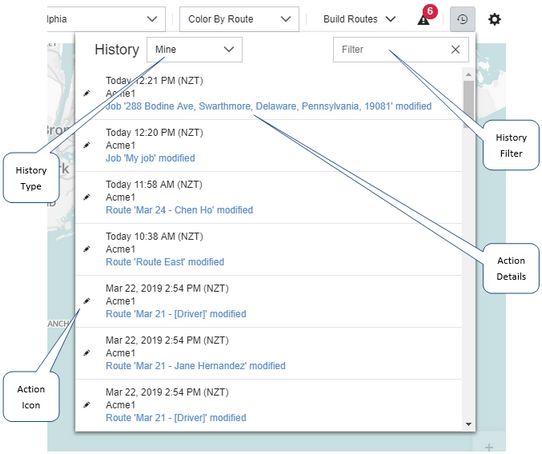
Task: Open the region dropdown ending in 'lphia'
Action: (106, 19)
